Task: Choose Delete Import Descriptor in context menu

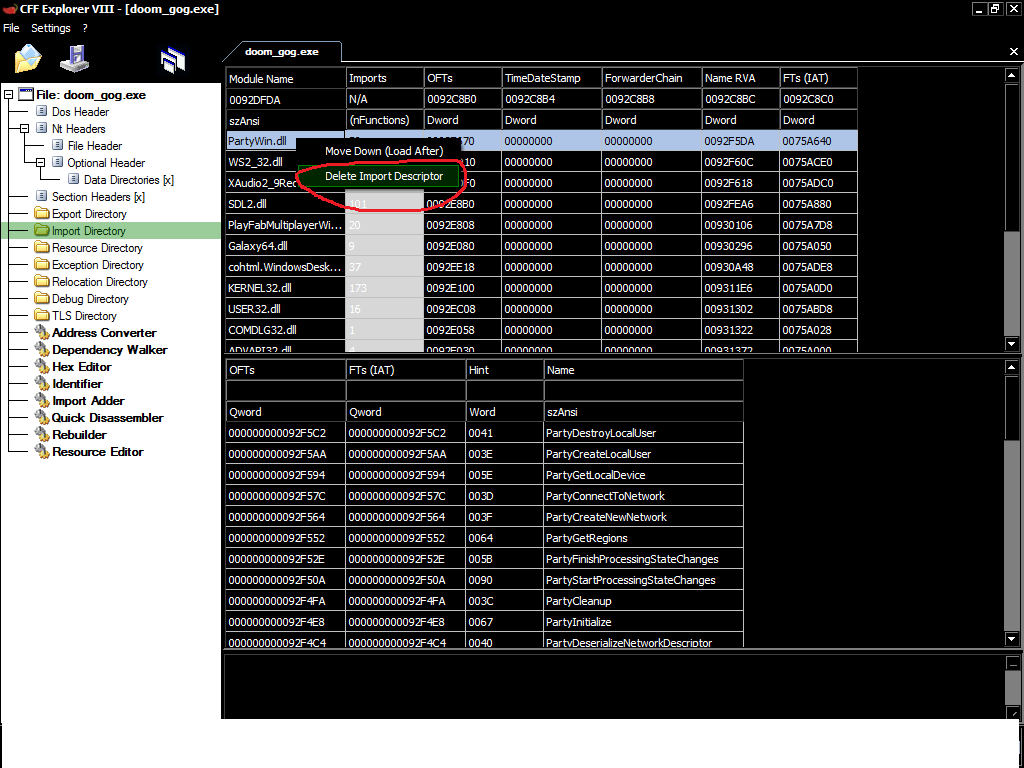Action: [x=384, y=176]
